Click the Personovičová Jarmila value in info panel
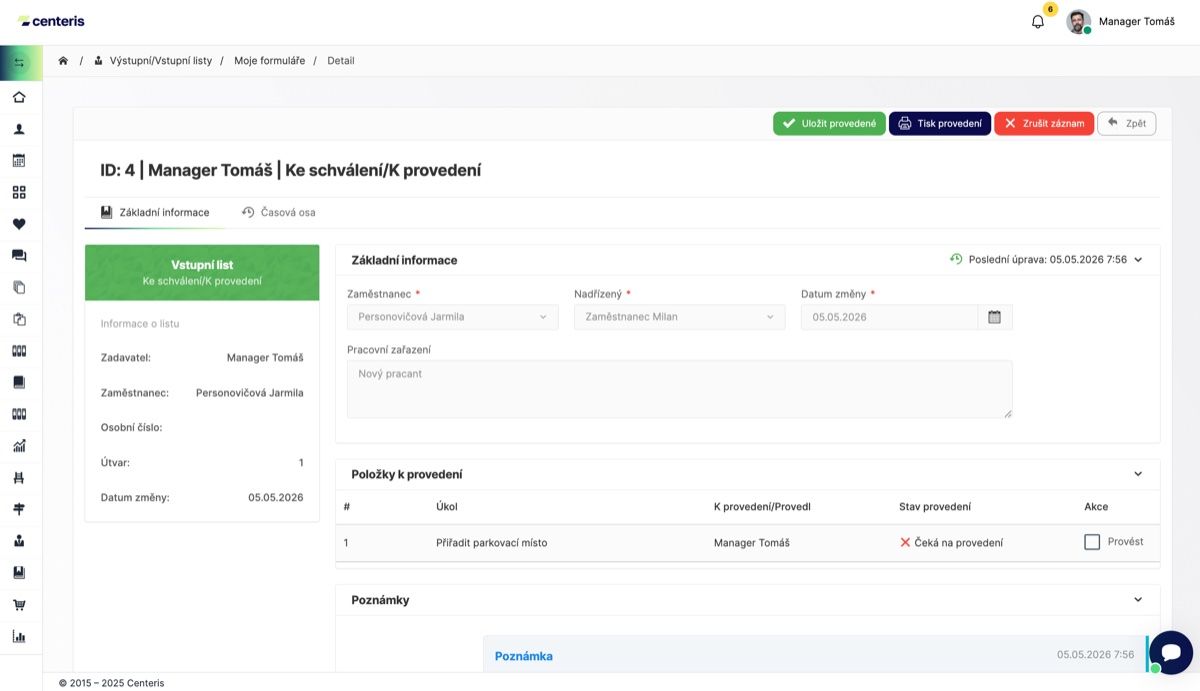The width and height of the screenshot is (1200, 691). 250,393
